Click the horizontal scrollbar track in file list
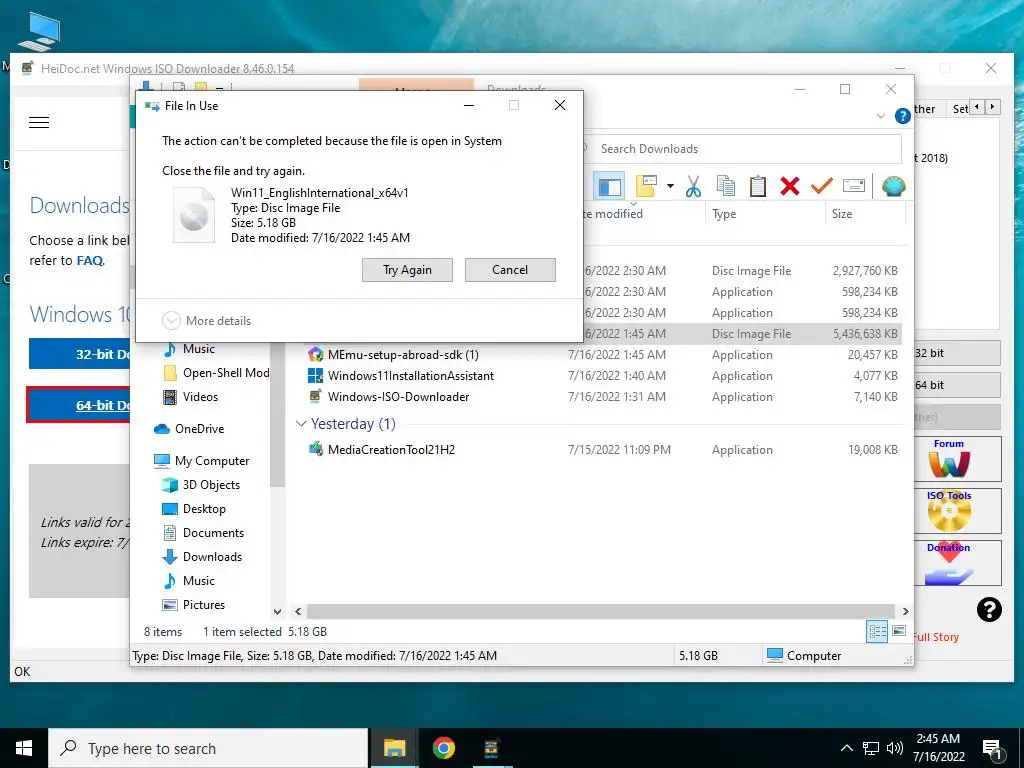Screen dimensions: 1024x768 (x=601, y=611)
